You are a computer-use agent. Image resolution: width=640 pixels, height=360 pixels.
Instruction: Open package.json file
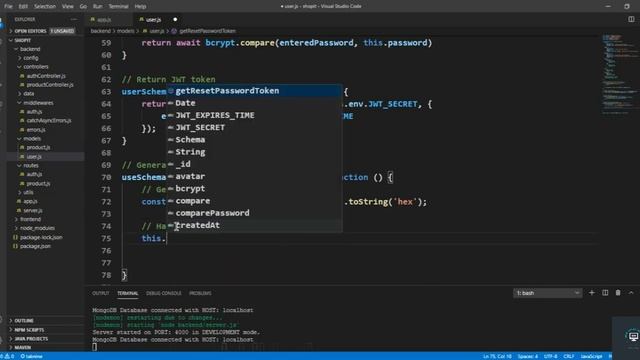click(x=35, y=246)
